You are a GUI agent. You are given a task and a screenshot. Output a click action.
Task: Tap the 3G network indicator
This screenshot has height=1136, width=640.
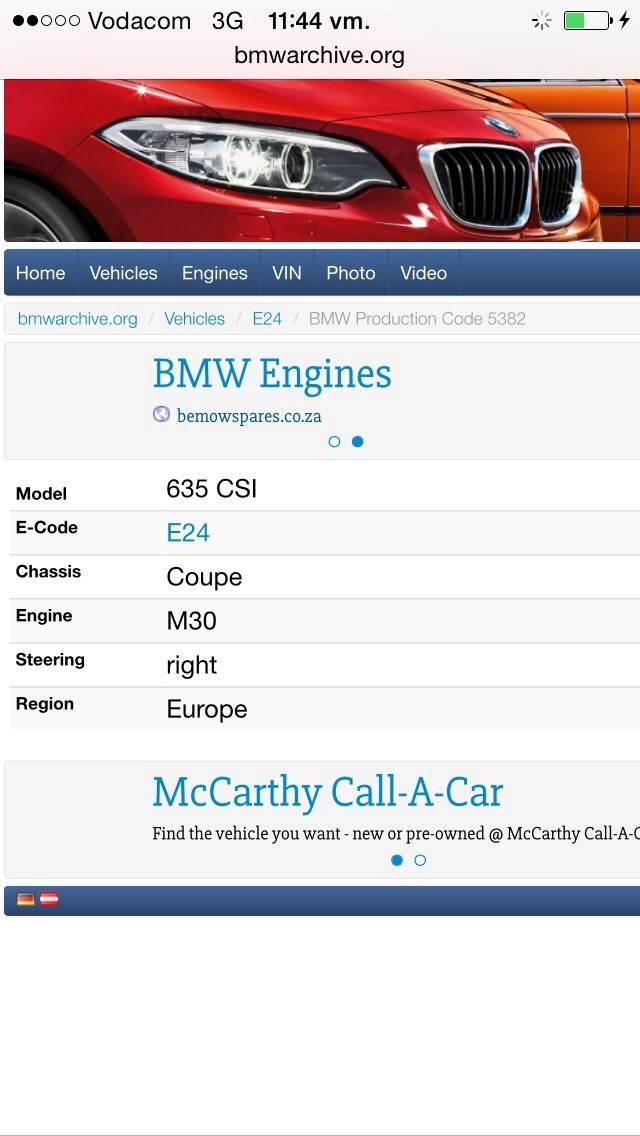point(227,21)
